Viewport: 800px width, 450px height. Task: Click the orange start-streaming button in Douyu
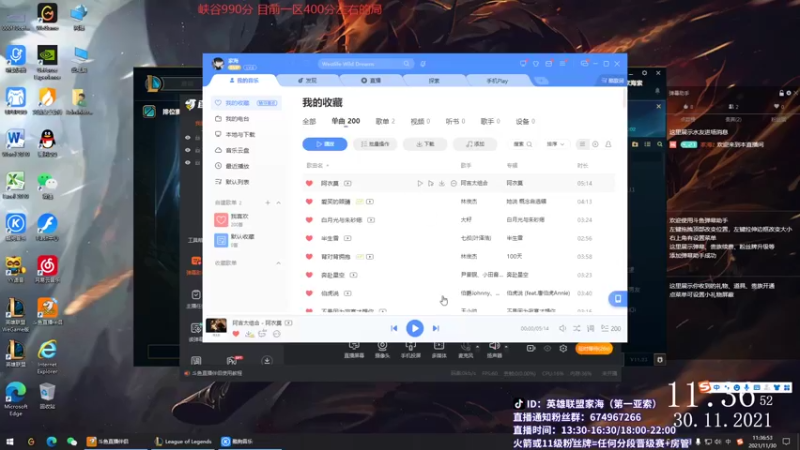coord(594,348)
